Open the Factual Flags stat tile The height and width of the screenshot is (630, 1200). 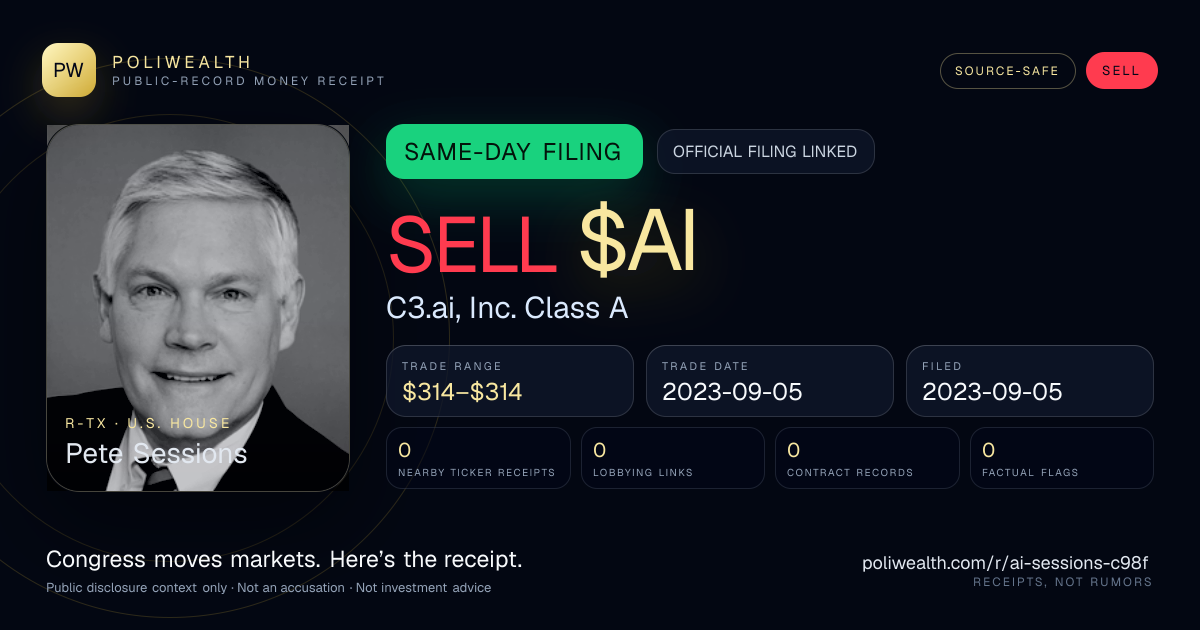[x=1062, y=458]
